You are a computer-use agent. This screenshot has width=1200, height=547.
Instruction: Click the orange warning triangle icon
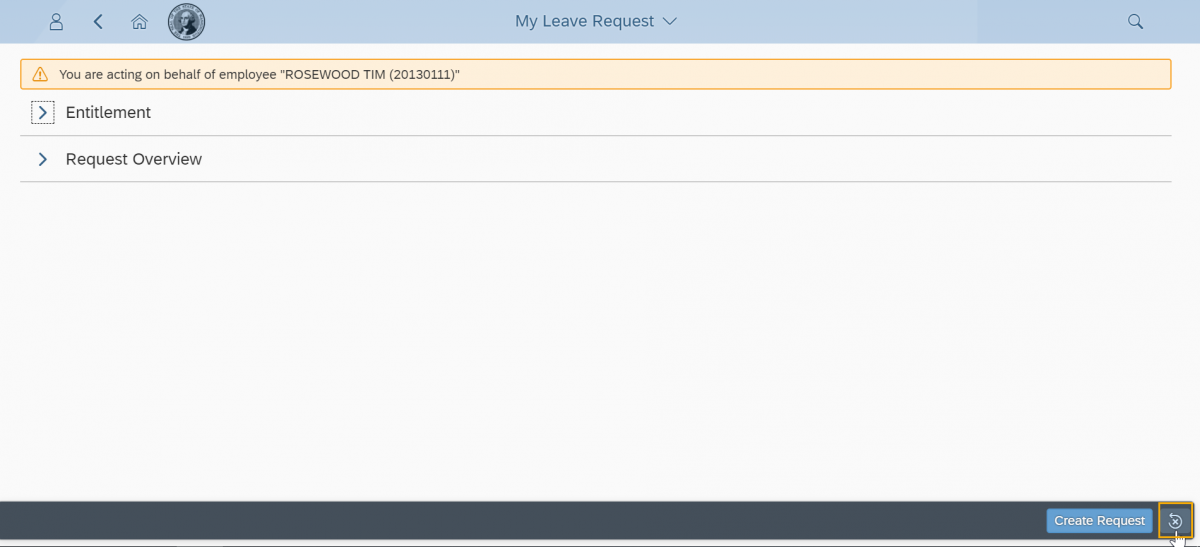pyautogui.click(x=40, y=74)
